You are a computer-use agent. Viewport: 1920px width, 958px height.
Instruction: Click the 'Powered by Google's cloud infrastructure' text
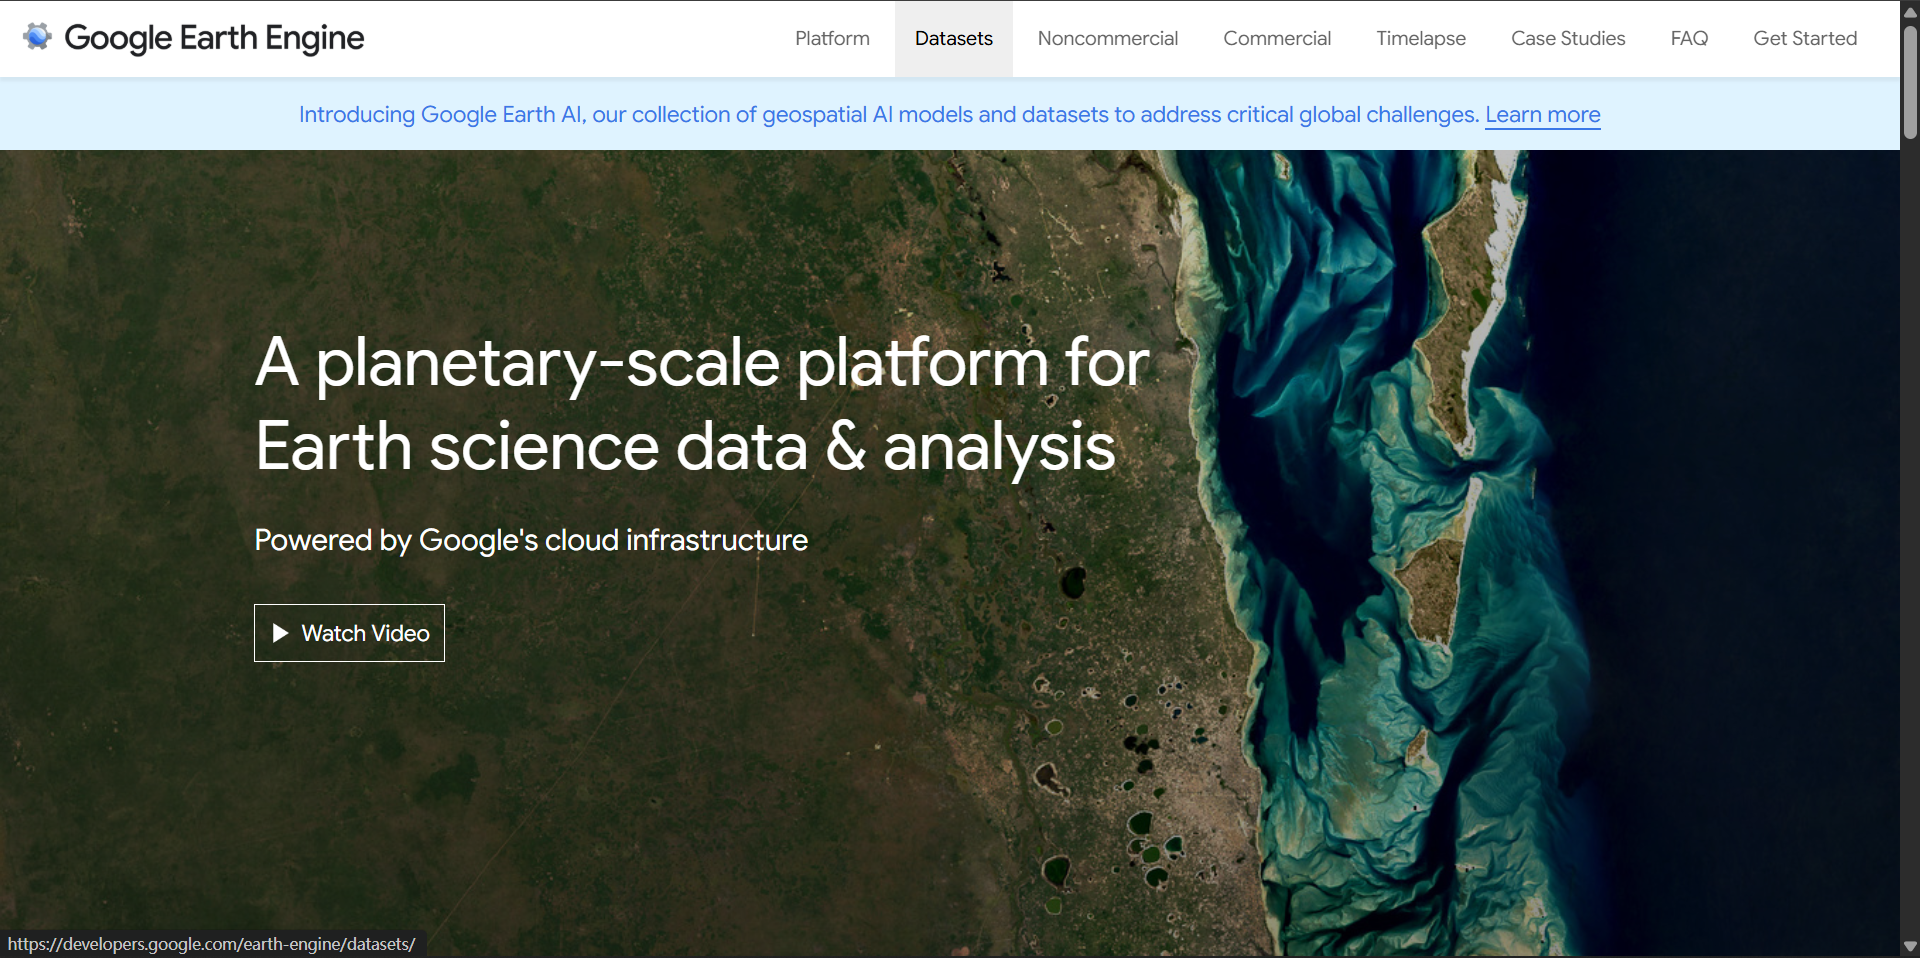click(531, 540)
